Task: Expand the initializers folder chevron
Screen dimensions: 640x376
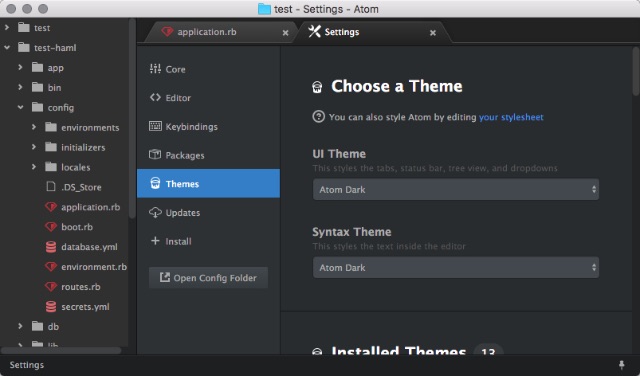Action: (x=34, y=147)
